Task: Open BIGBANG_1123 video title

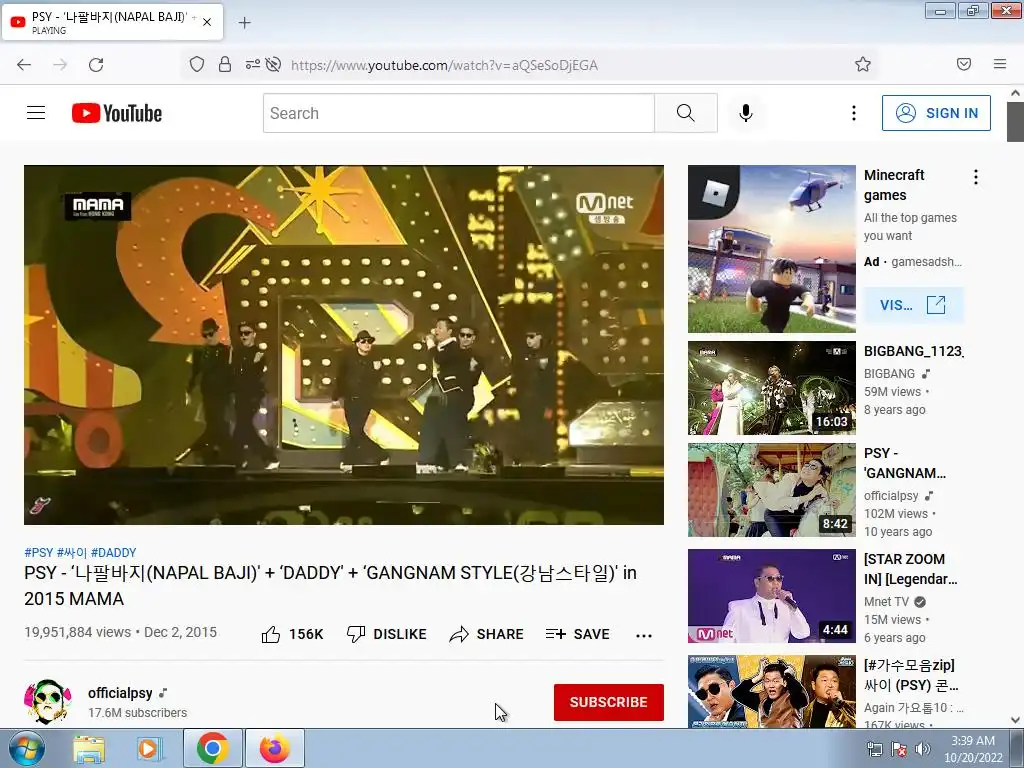Action: (x=913, y=351)
